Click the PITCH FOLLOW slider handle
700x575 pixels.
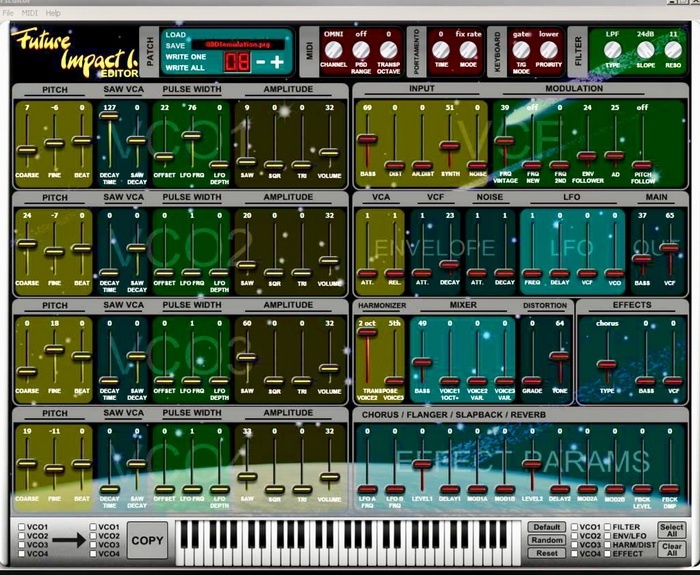[x=642, y=166]
